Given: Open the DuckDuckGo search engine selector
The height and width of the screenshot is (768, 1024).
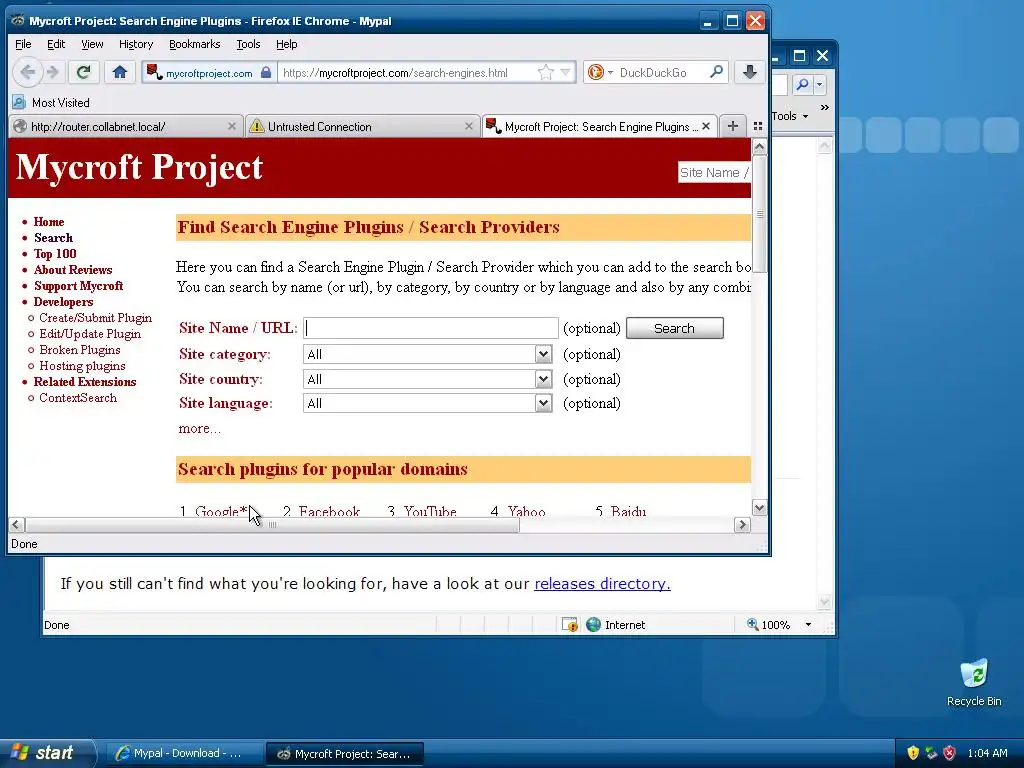Looking at the screenshot, I should point(600,72).
